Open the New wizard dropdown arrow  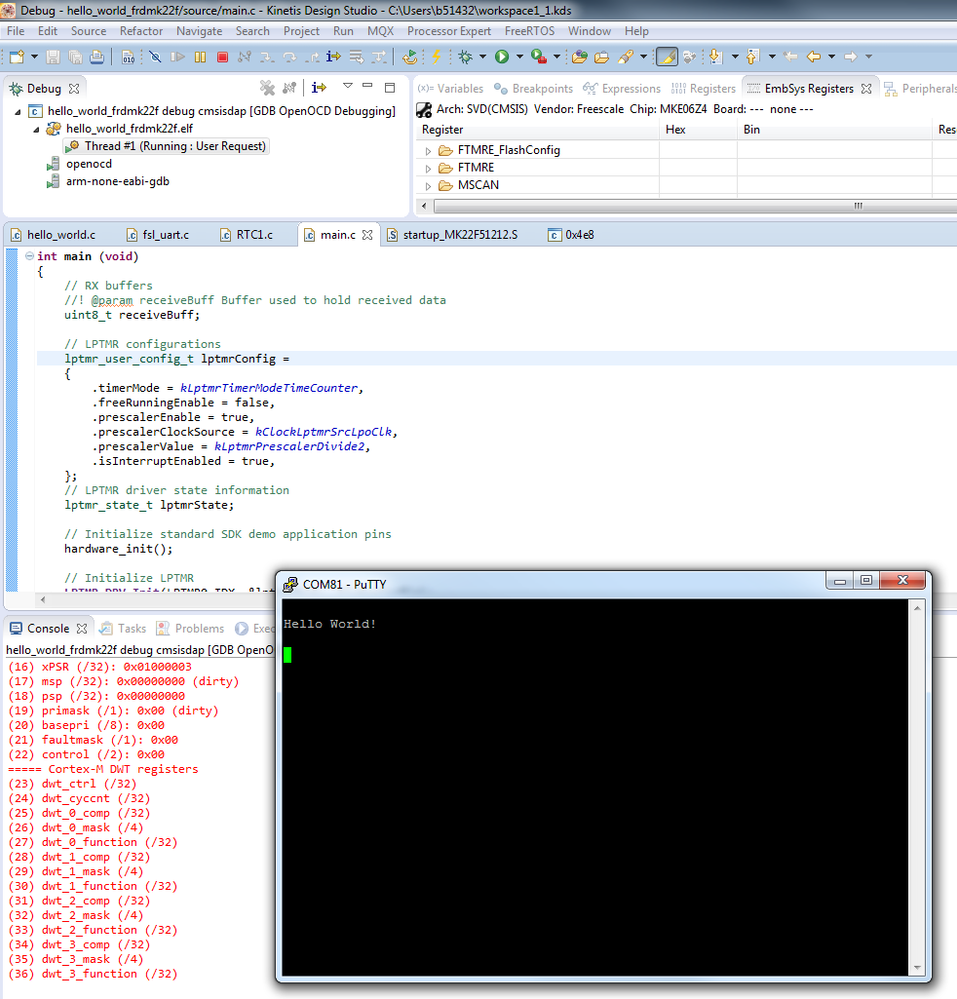click(x=34, y=57)
